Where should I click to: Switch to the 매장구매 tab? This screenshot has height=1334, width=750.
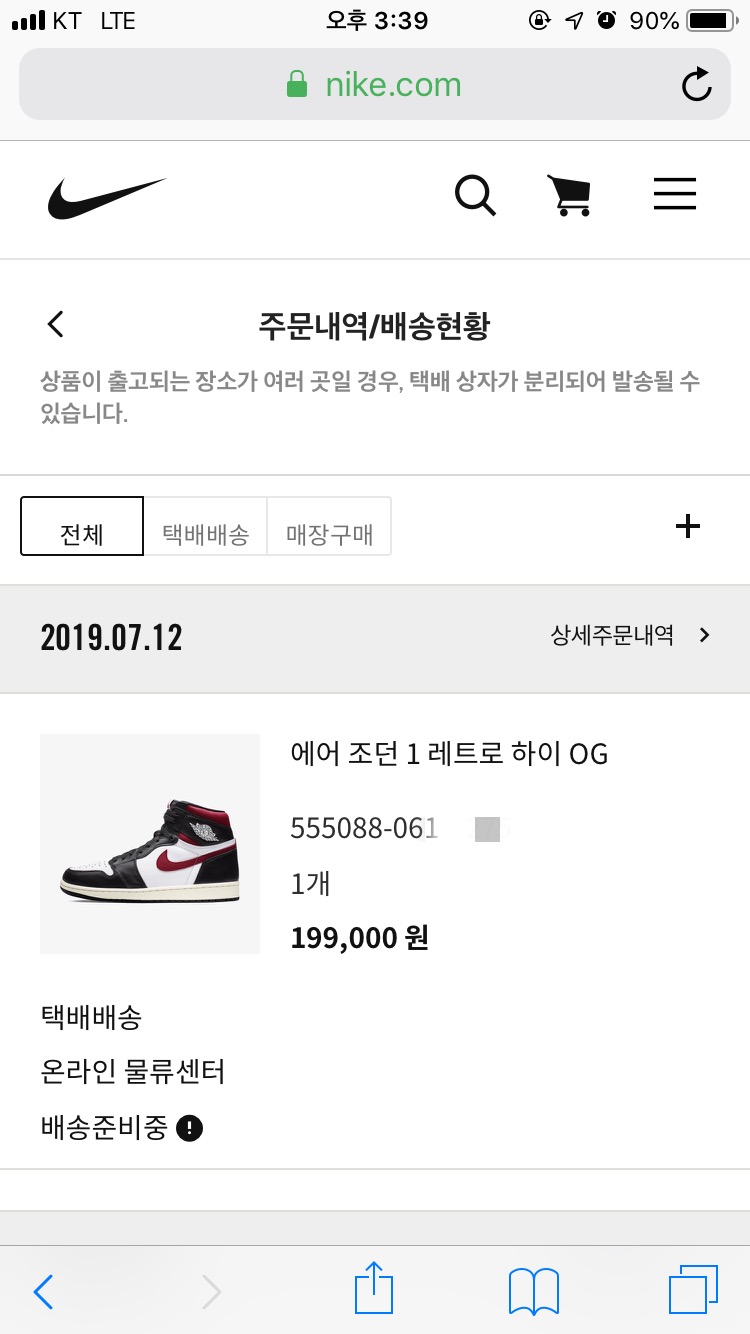330,526
